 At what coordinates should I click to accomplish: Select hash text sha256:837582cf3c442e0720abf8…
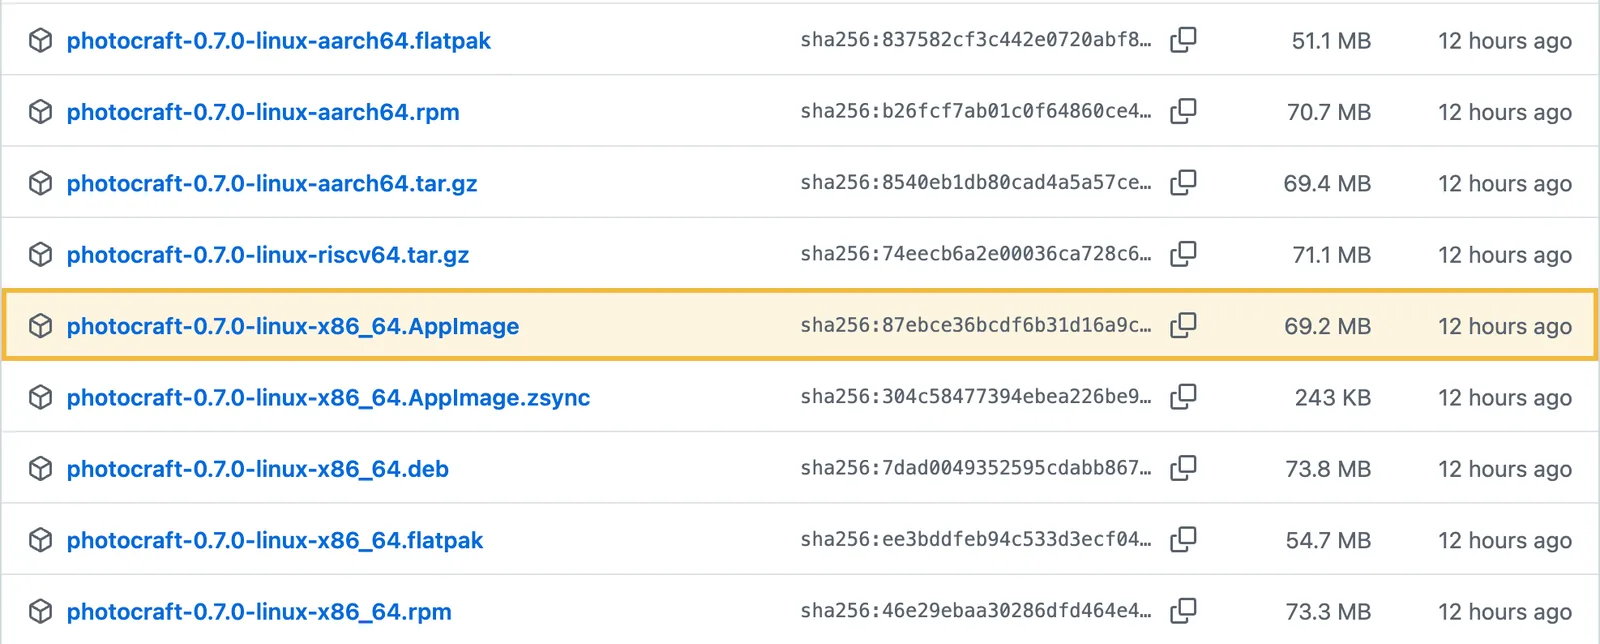pos(976,40)
